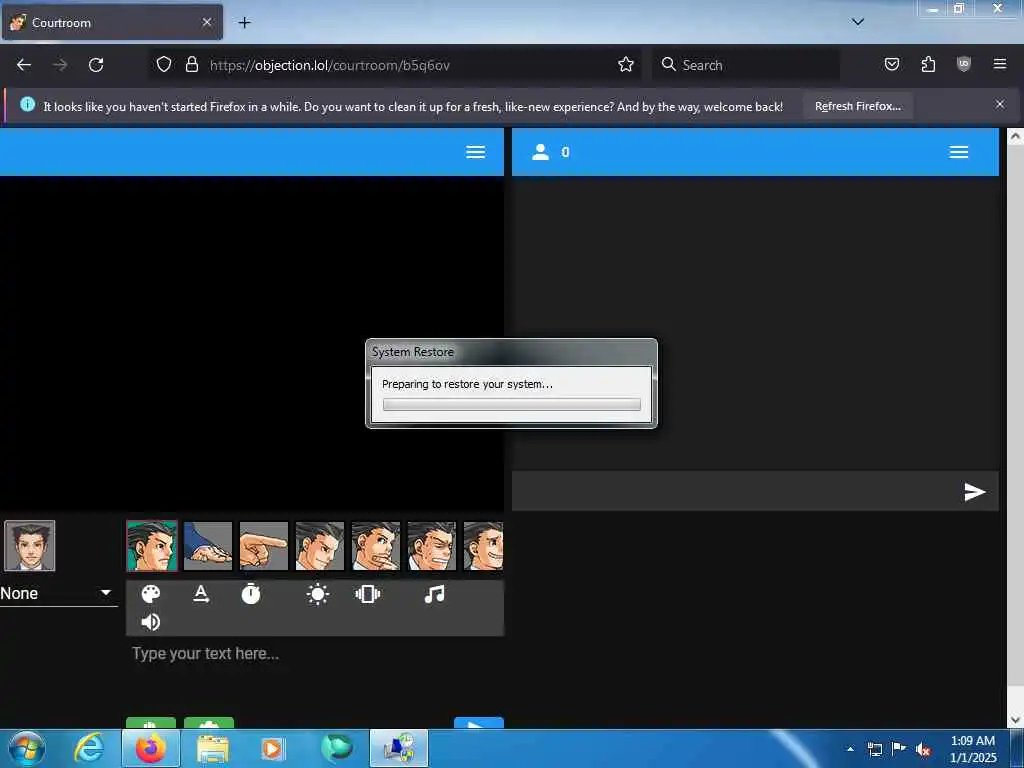Click the second green button below the text box

pyautogui.click(x=209, y=723)
